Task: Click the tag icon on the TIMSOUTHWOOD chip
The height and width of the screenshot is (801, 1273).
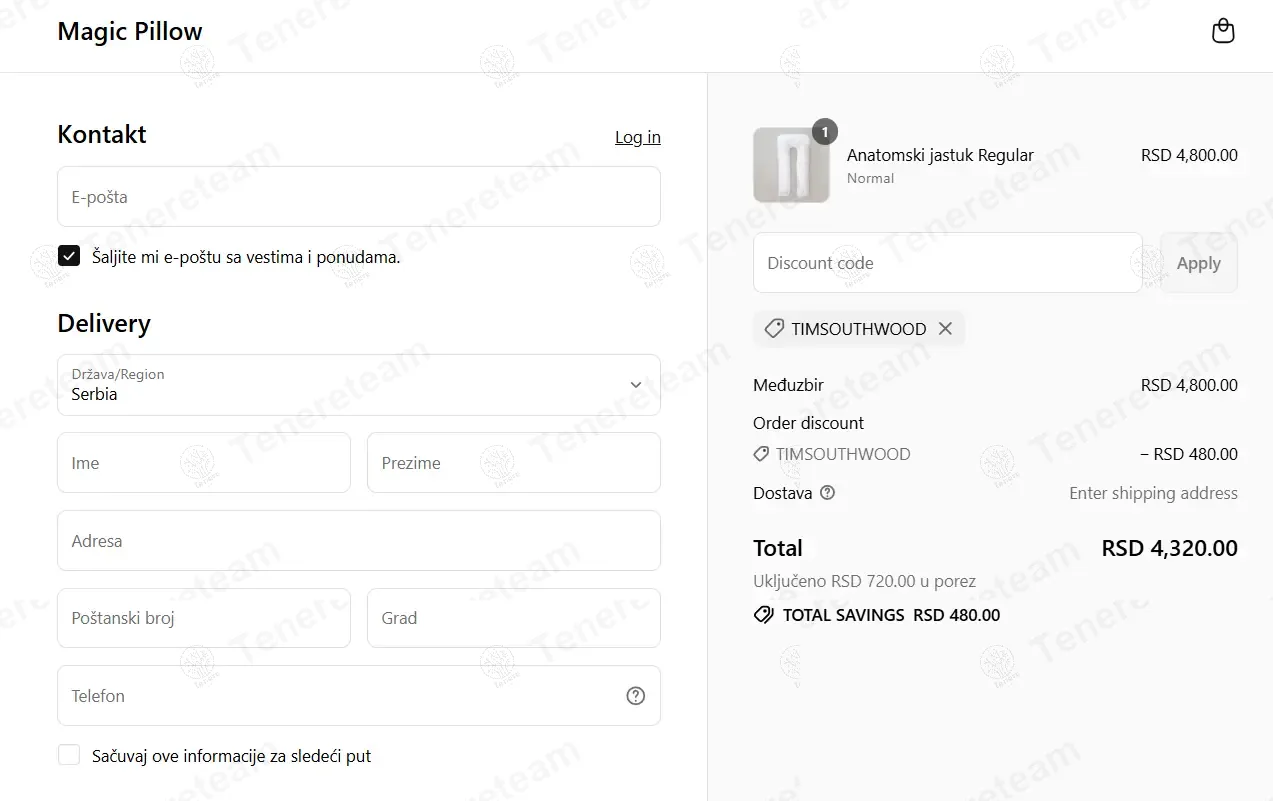Action: click(x=773, y=329)
